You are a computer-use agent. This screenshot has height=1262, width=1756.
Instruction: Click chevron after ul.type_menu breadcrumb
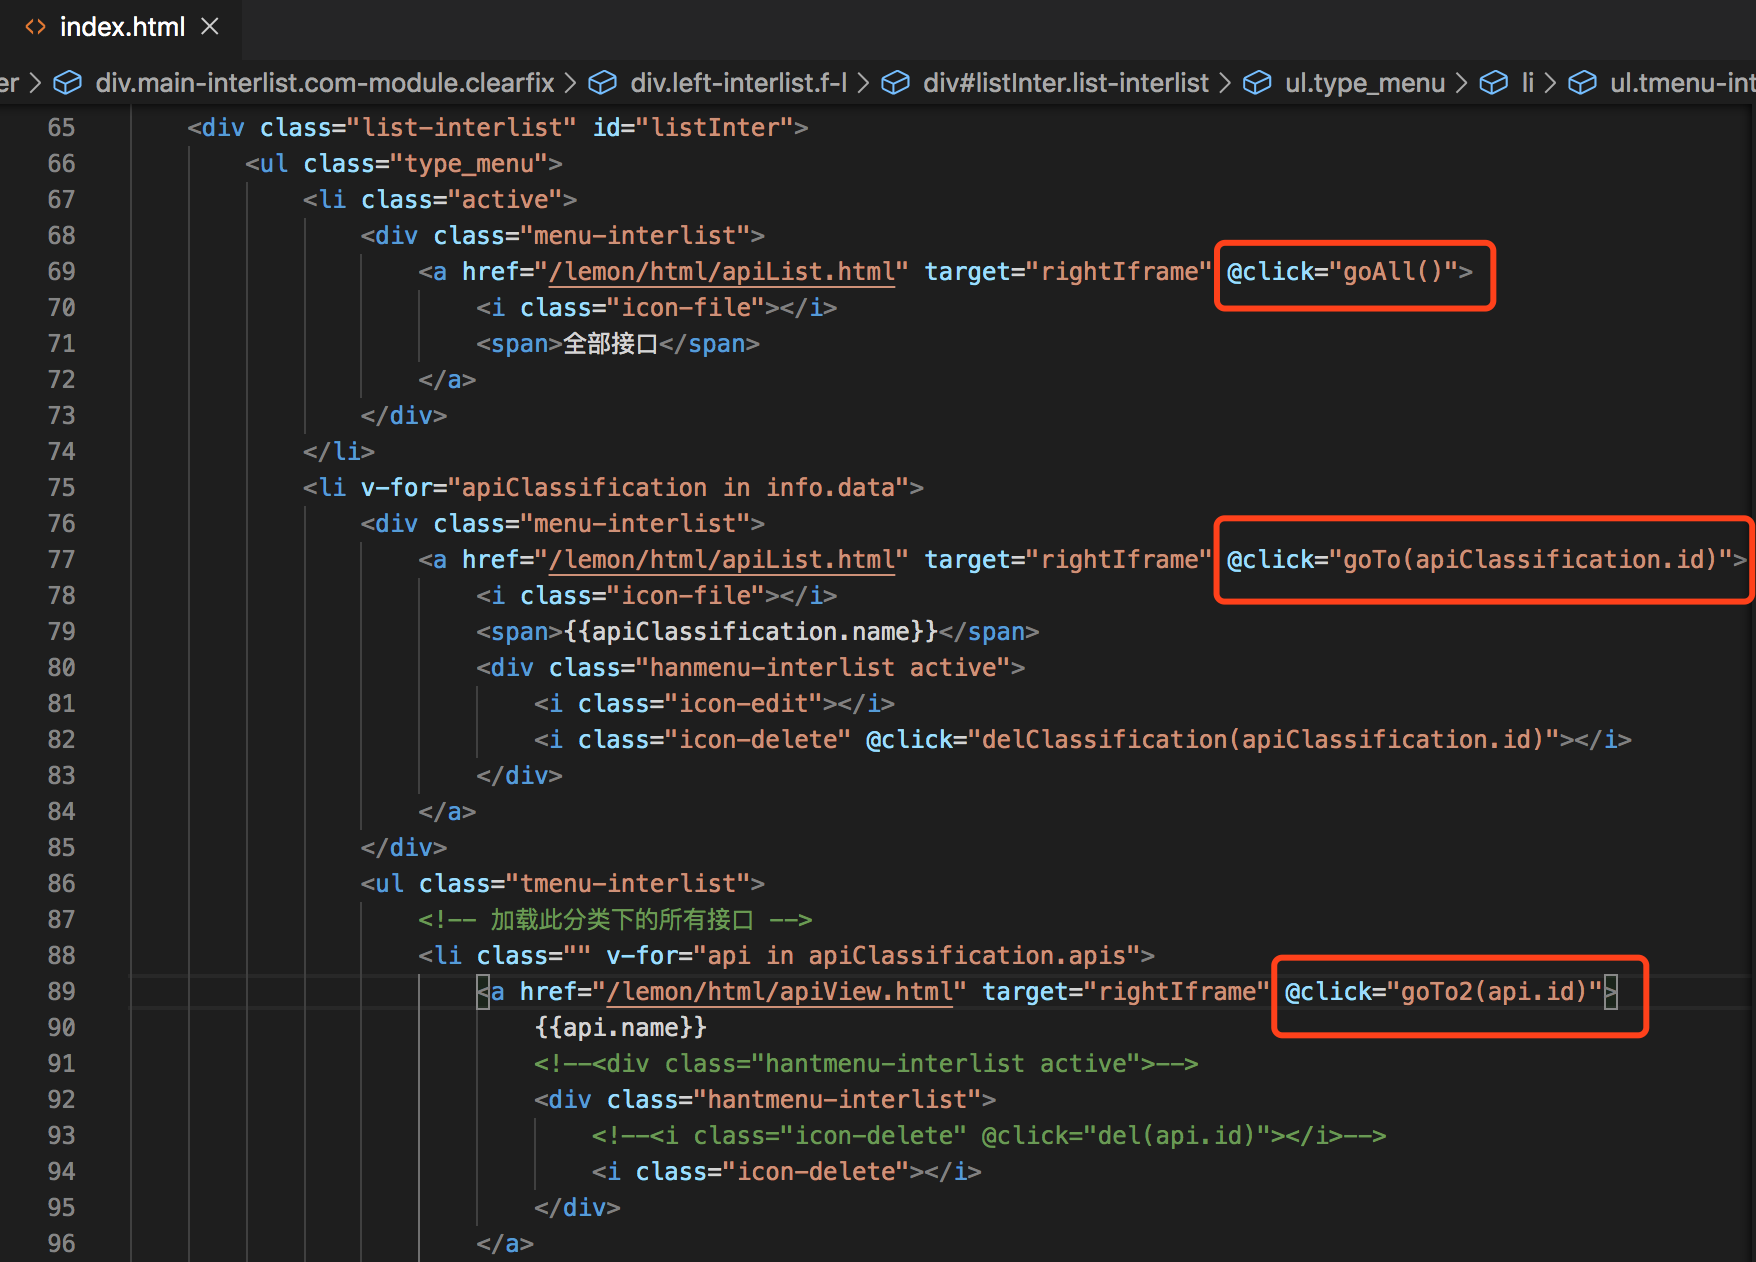(x=1461, y=83)
